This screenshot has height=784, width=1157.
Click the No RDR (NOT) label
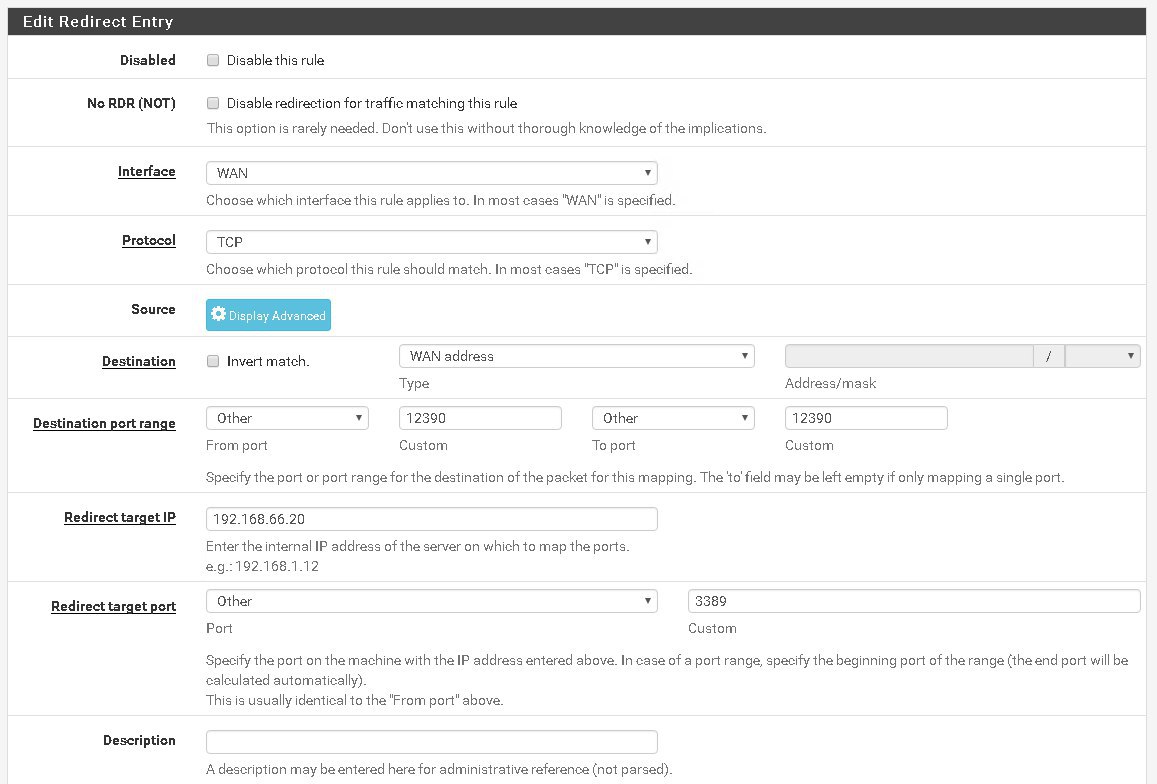pyautogui.click(x=131, y=103)
